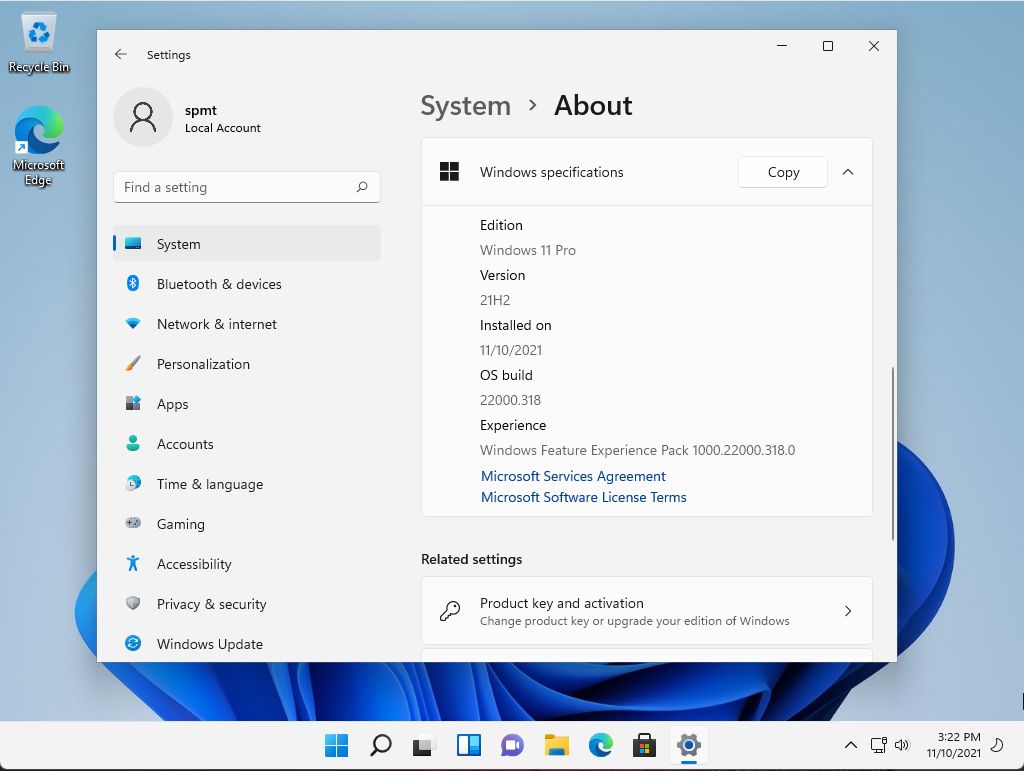Open Accessibility settings page
The image size is (1024, 771).
click(247, 563)
